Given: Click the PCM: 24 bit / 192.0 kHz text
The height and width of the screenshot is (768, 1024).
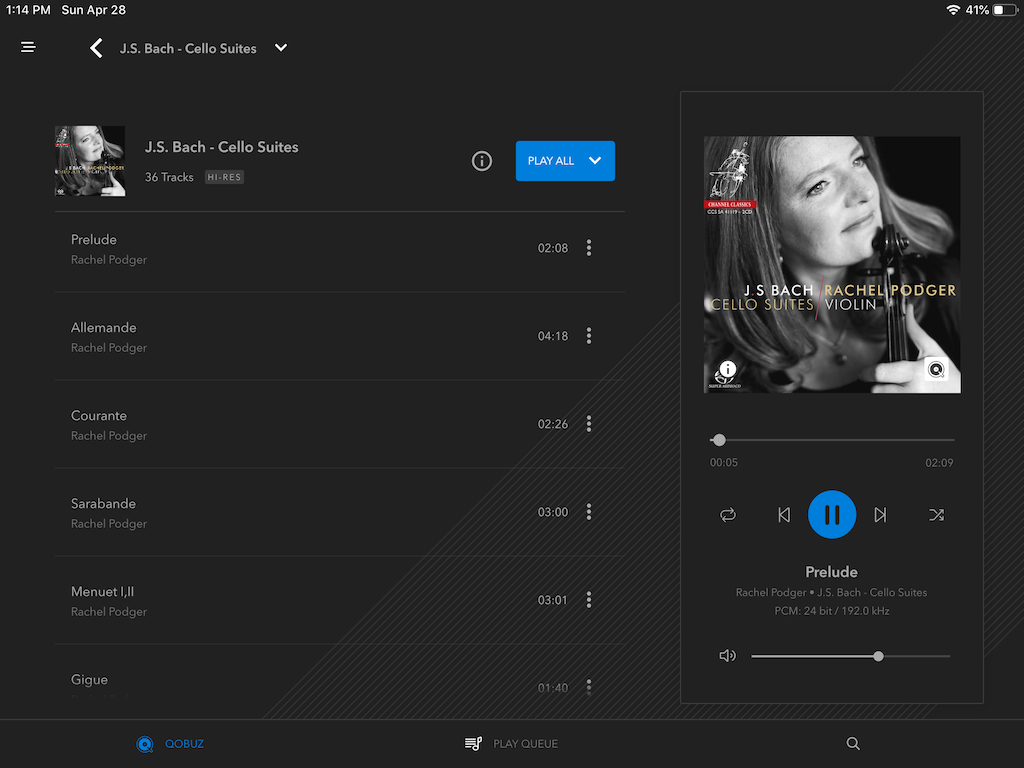Looking at the screenshot, I should coord(831,611).
